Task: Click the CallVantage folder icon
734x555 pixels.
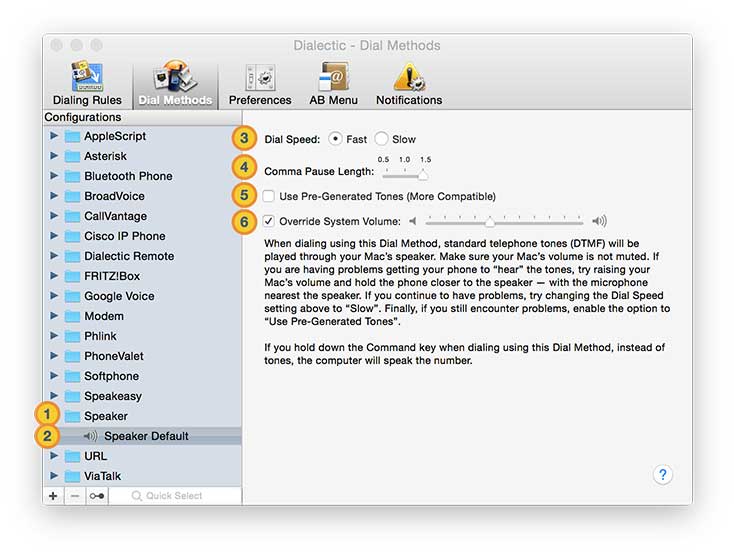Action: [x=72, y=216]
